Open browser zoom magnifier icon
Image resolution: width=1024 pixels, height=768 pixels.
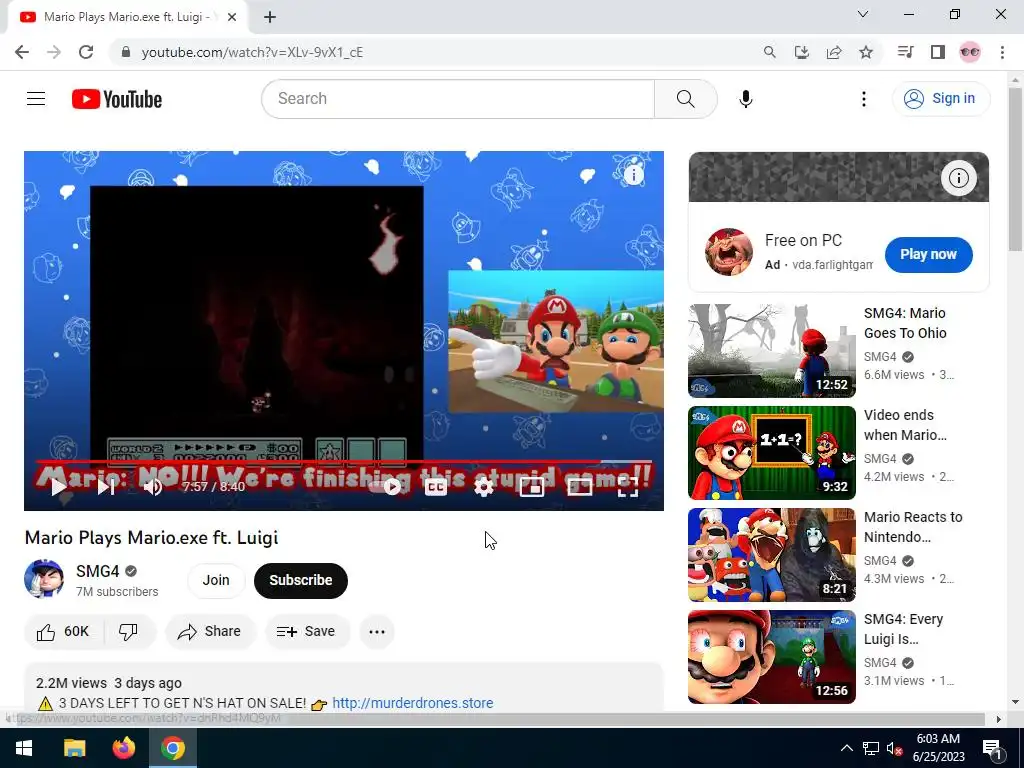(x=770, y=52)
